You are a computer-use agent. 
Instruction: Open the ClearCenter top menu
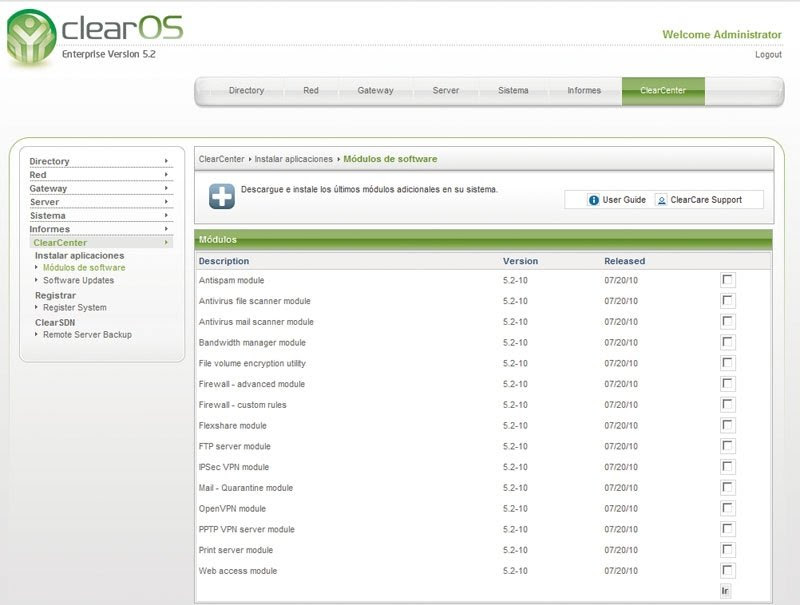click(x=663, y=91)
